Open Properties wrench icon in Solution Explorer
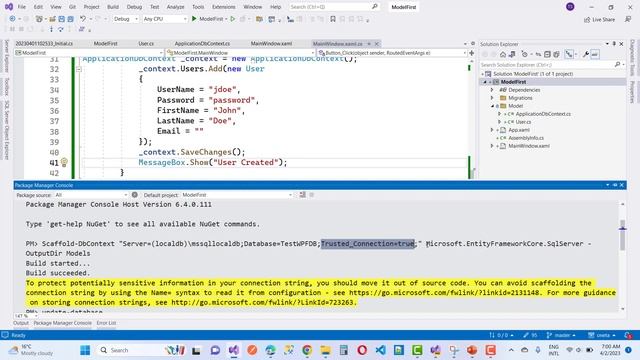The height and width of the screenshot is (360, 640). point(585,54)
